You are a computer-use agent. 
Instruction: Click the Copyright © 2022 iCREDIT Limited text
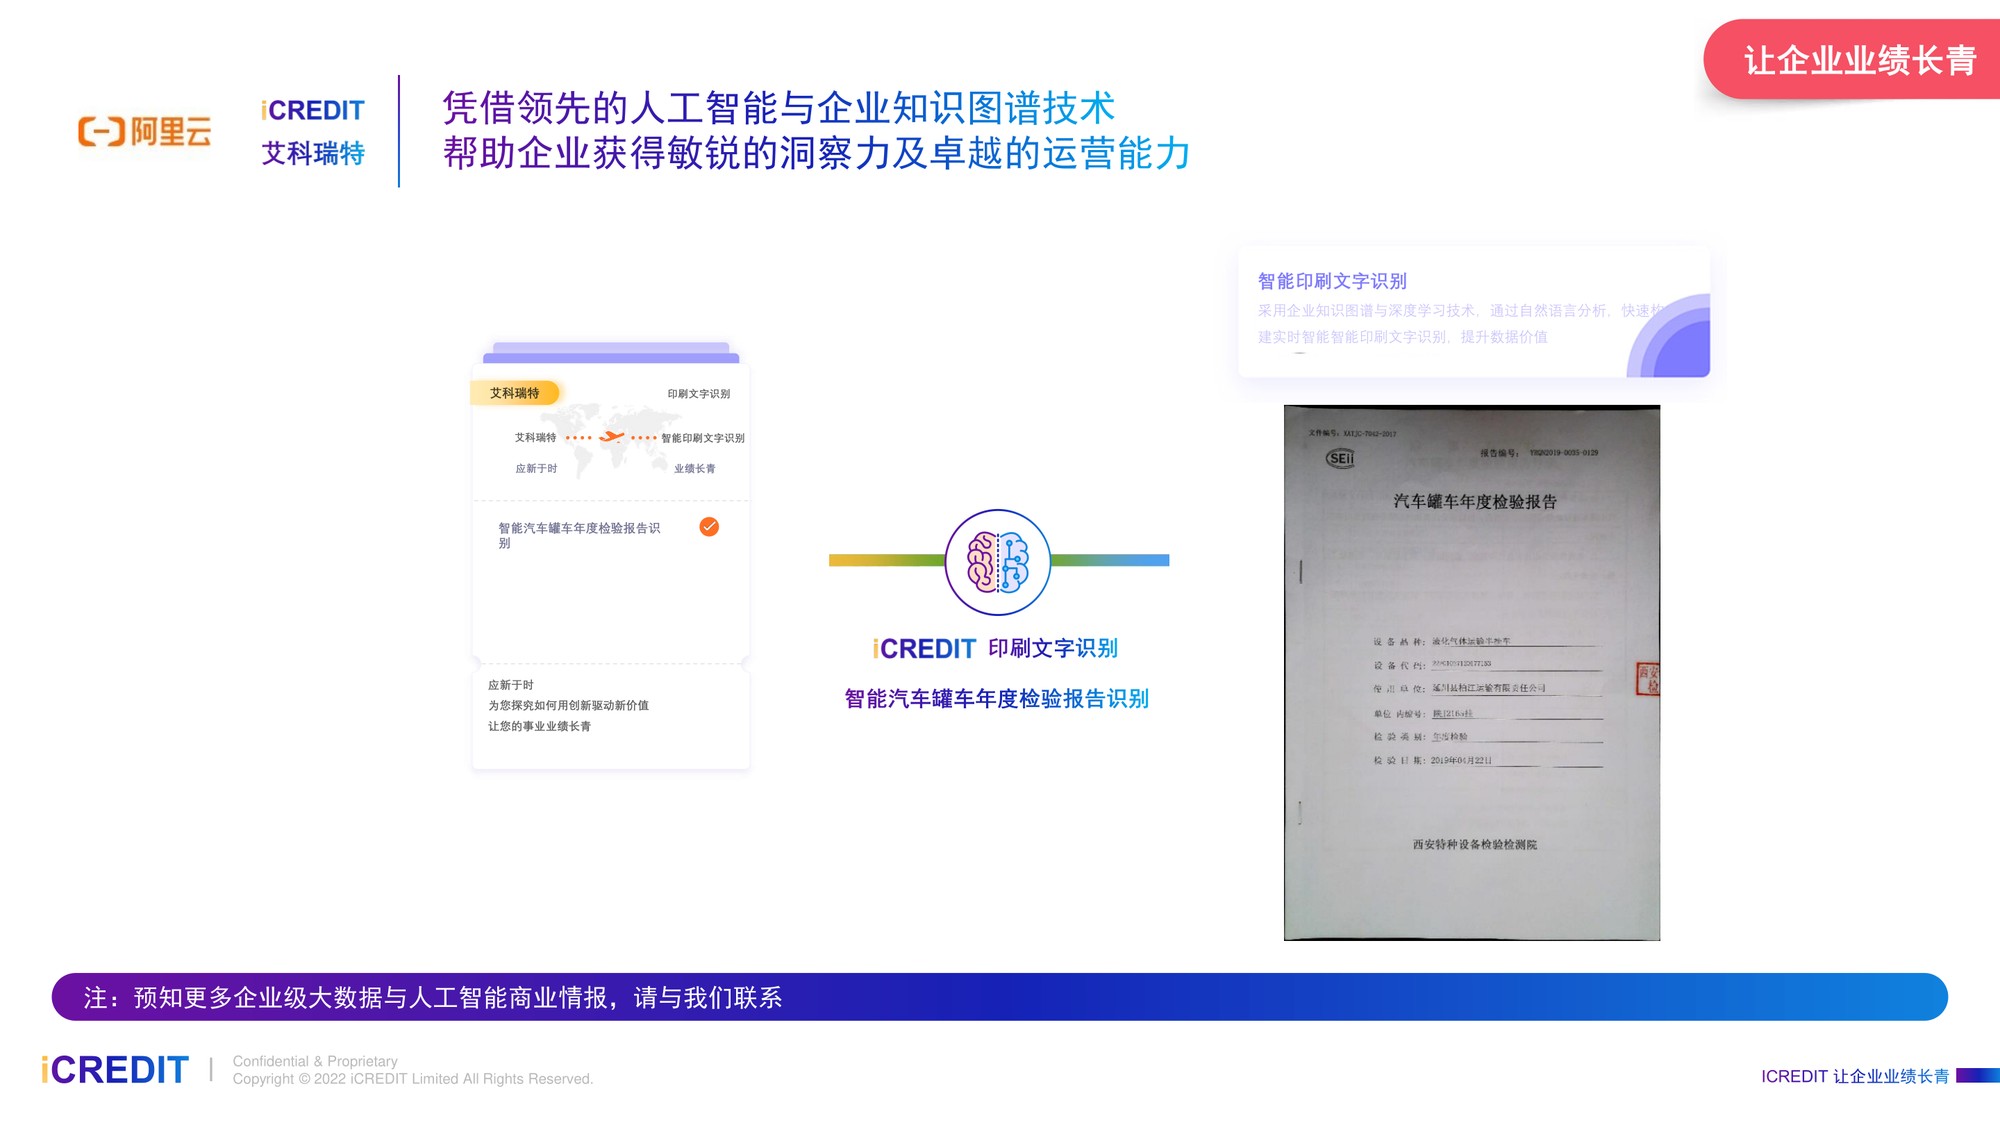[x=413, y=1079]
